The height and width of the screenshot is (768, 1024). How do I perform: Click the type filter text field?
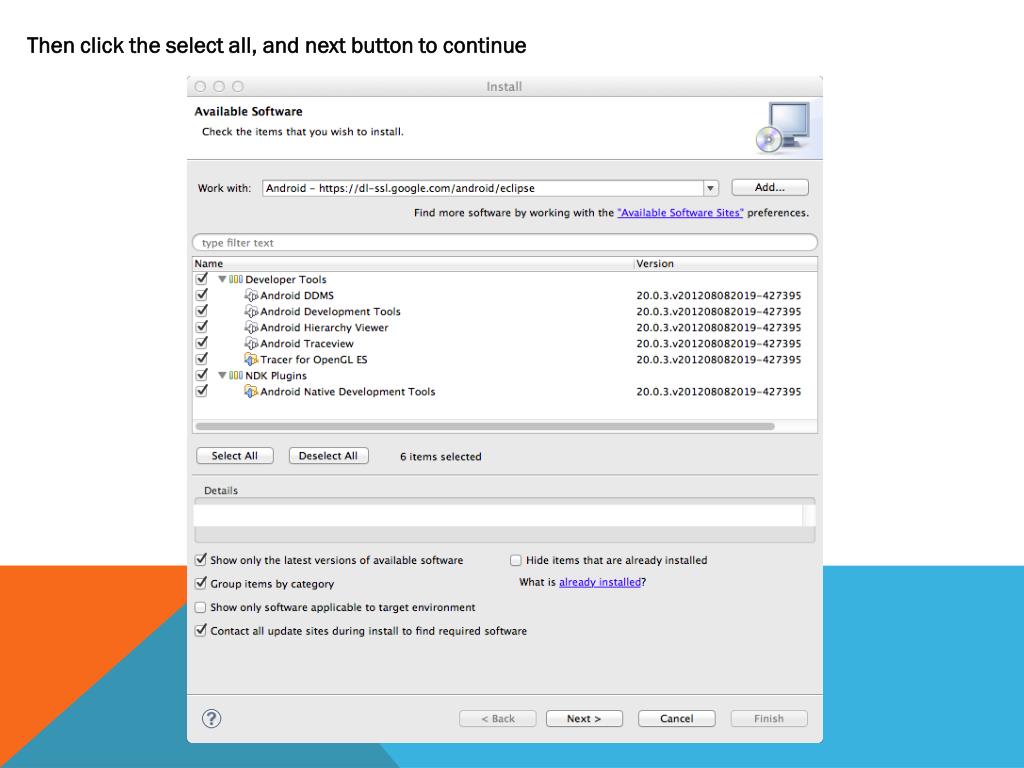point(505,242)
